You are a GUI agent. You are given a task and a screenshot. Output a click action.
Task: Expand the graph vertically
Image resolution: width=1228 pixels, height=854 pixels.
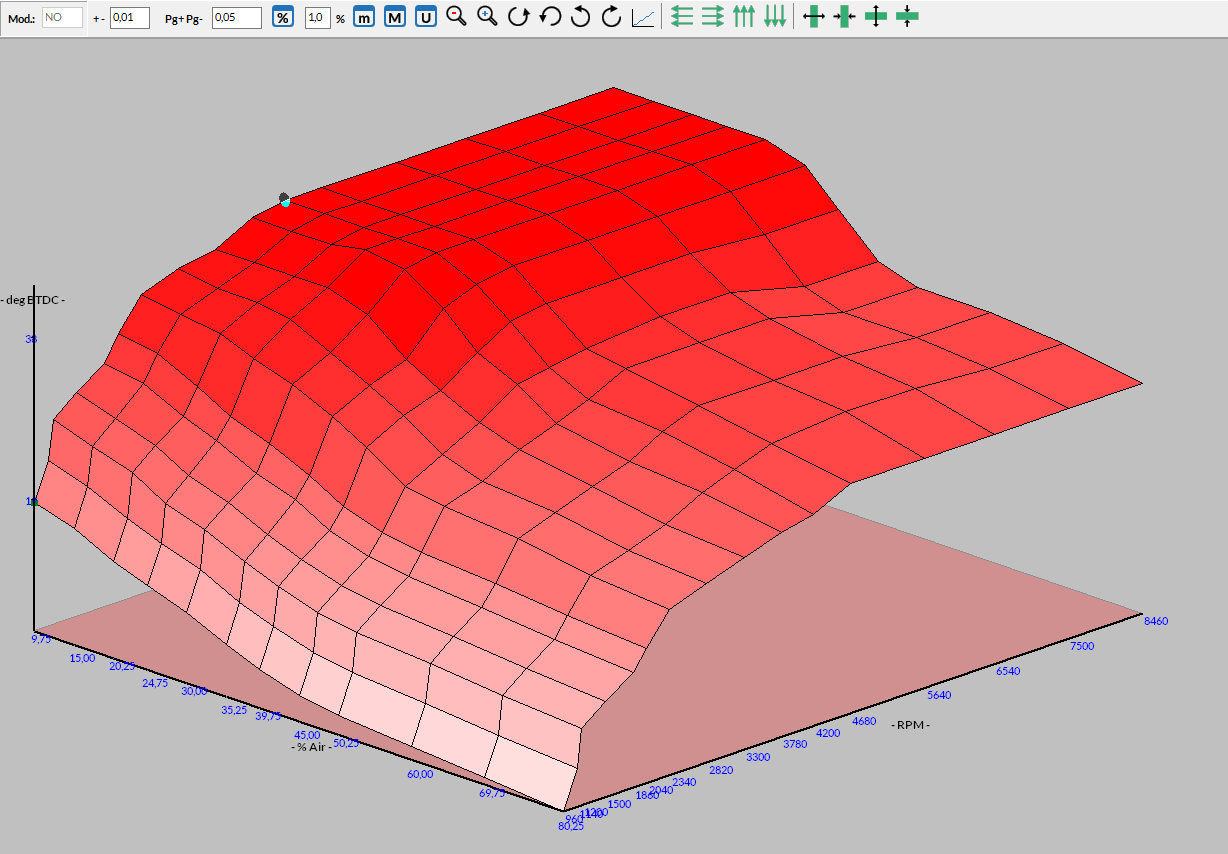point(876,17)
